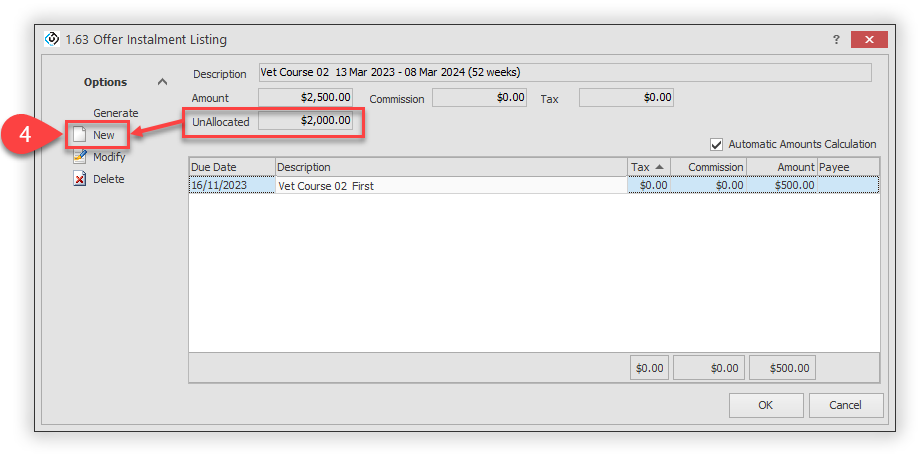Viewport: 922px width, 456px height.
Task: Click the Modify pencil icon
Action: pyautogui.click(x=79, y=157)
